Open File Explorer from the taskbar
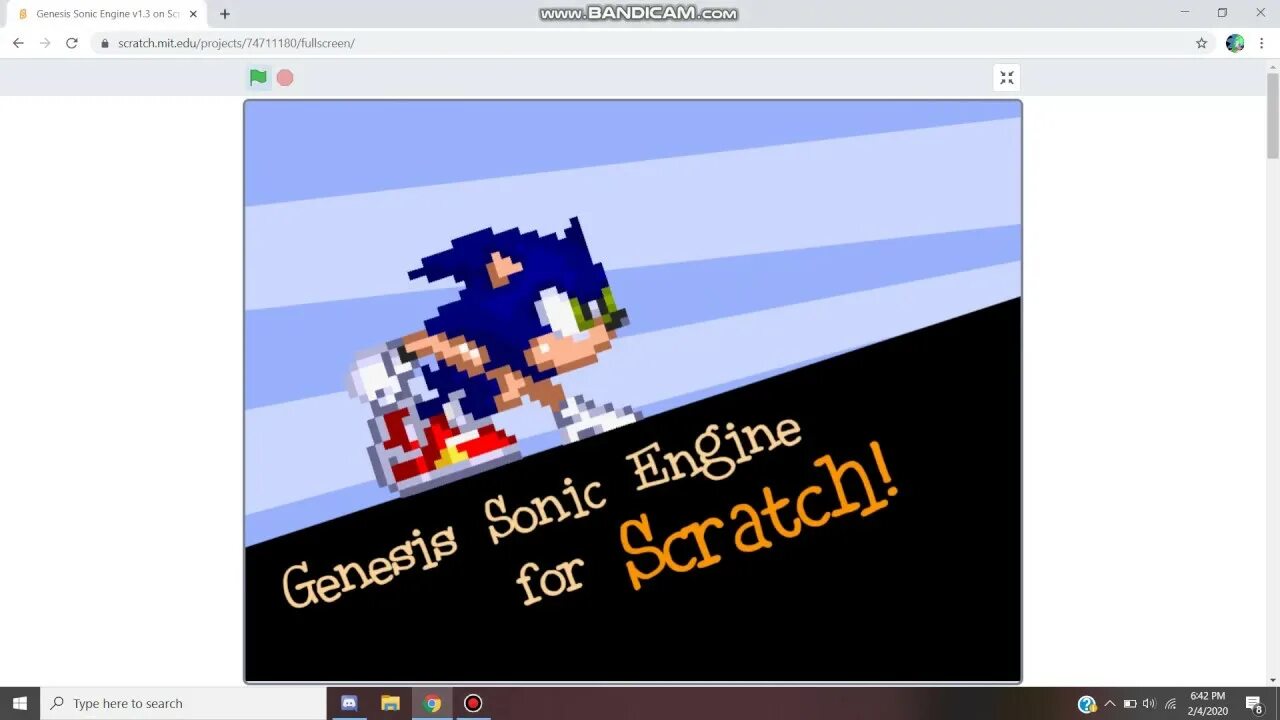 click(390, 703)
